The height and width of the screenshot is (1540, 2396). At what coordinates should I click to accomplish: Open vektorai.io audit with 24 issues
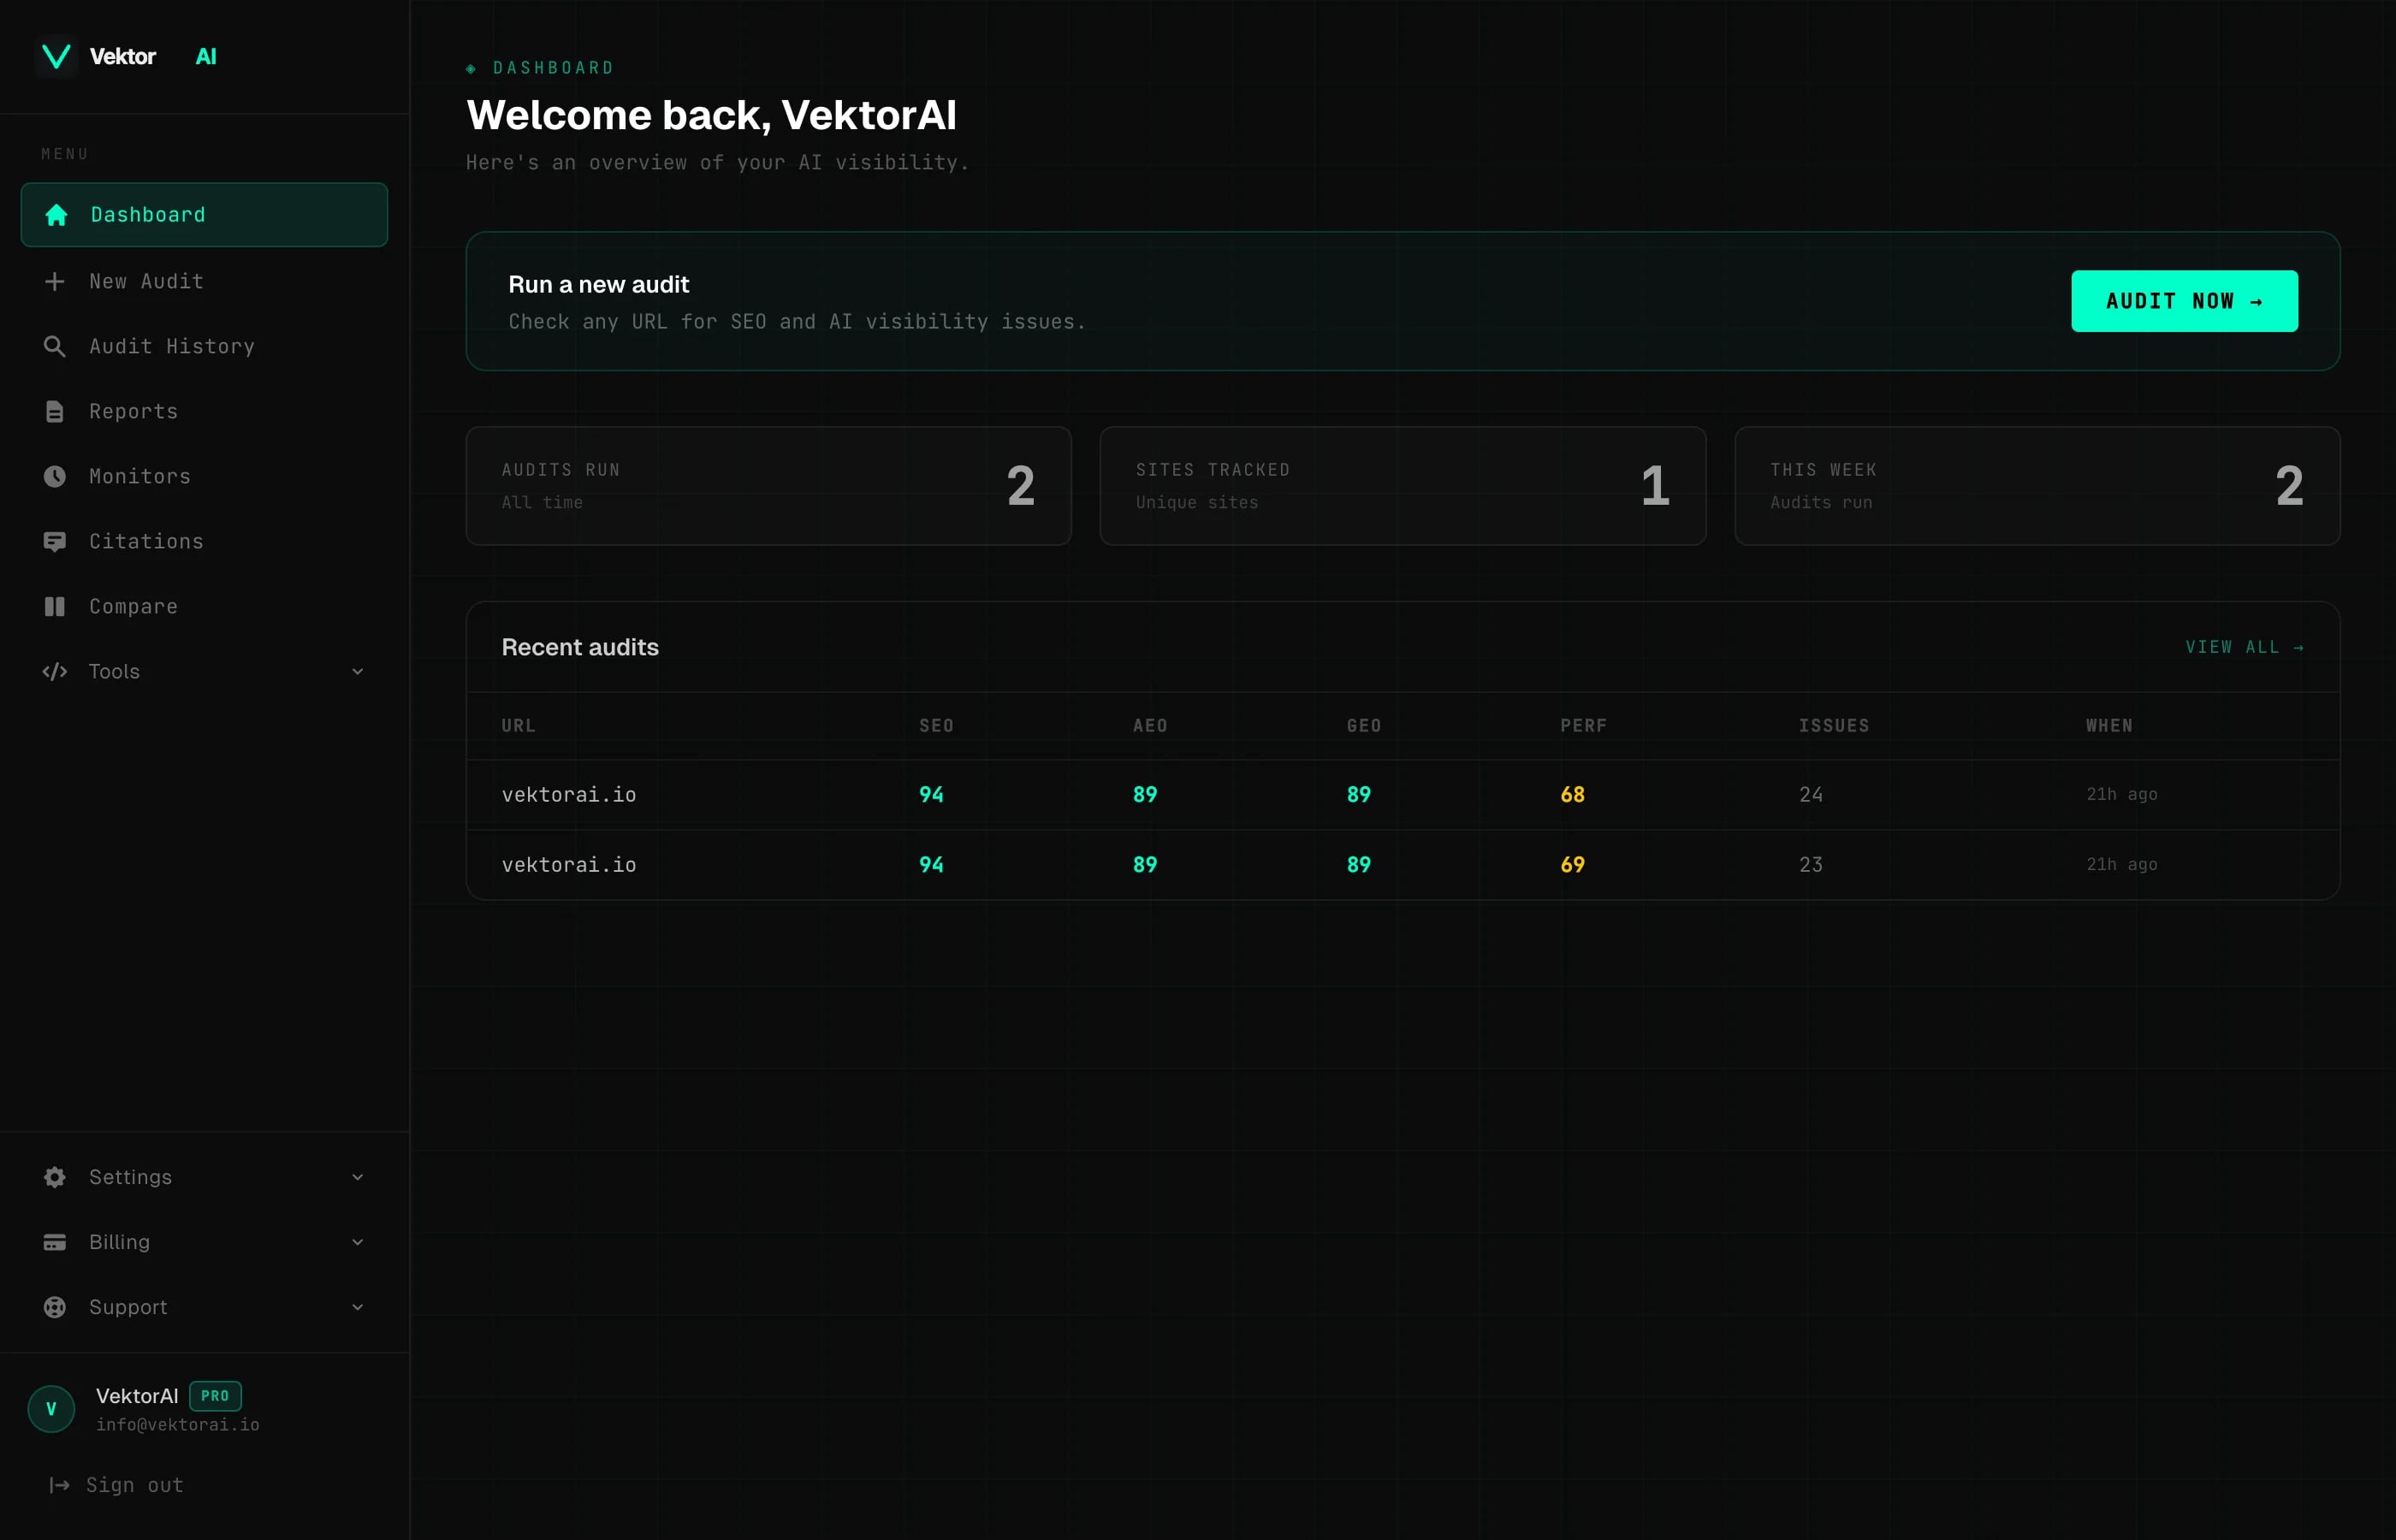pyautogui.click(x=1402, y=794)
